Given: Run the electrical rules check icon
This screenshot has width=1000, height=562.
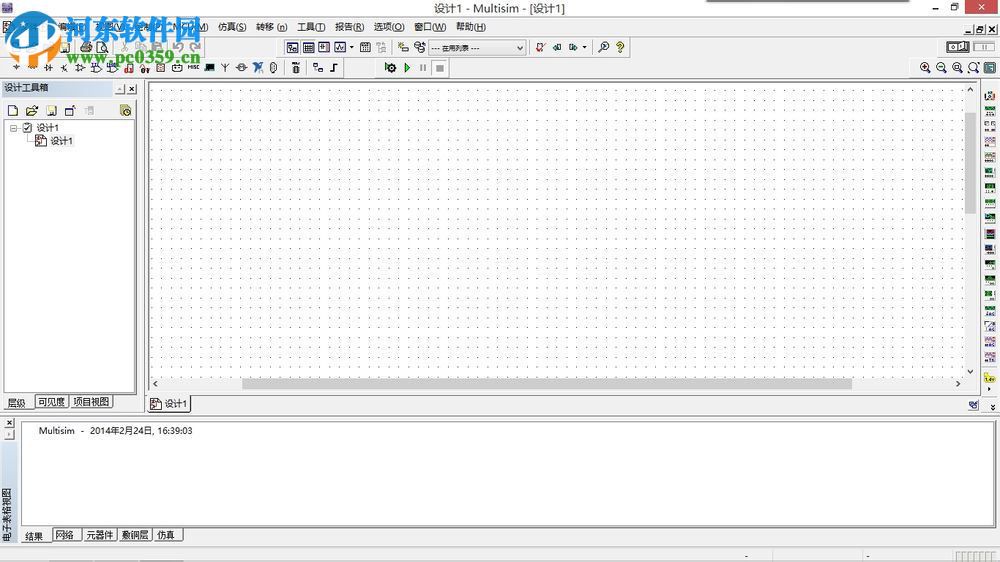Looking at the screenshot, I should point(540,47).
